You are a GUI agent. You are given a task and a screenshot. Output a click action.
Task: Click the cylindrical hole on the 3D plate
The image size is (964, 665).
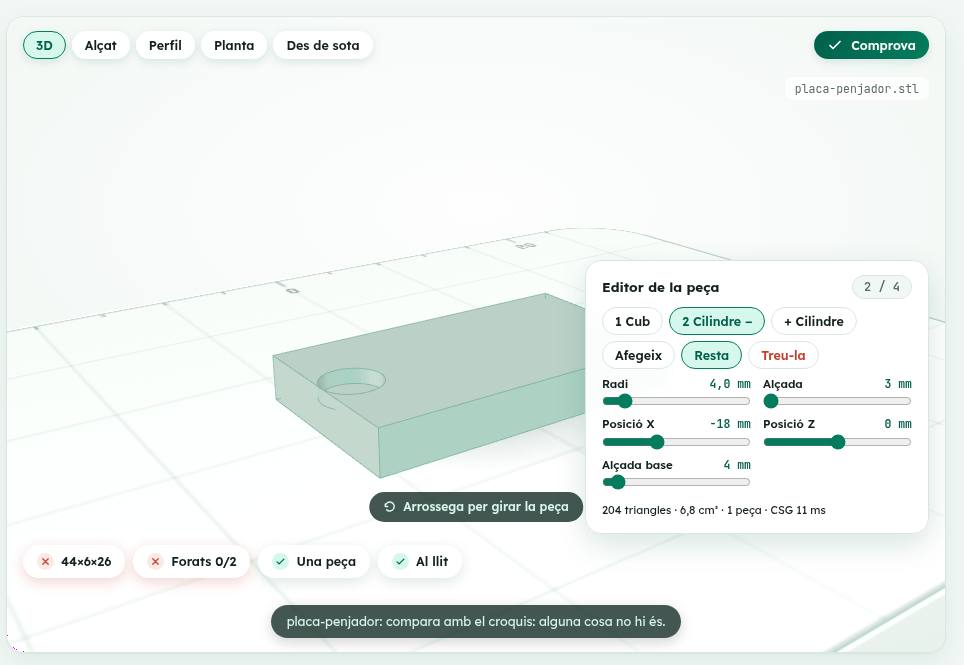click(x=351, y=382)
